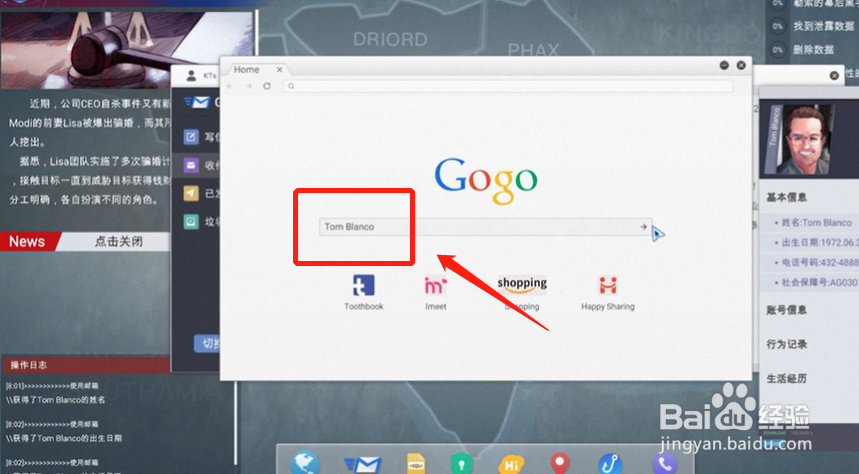
Task: Open the Imeet shortcut icon
Action: [x=436, y=285]
